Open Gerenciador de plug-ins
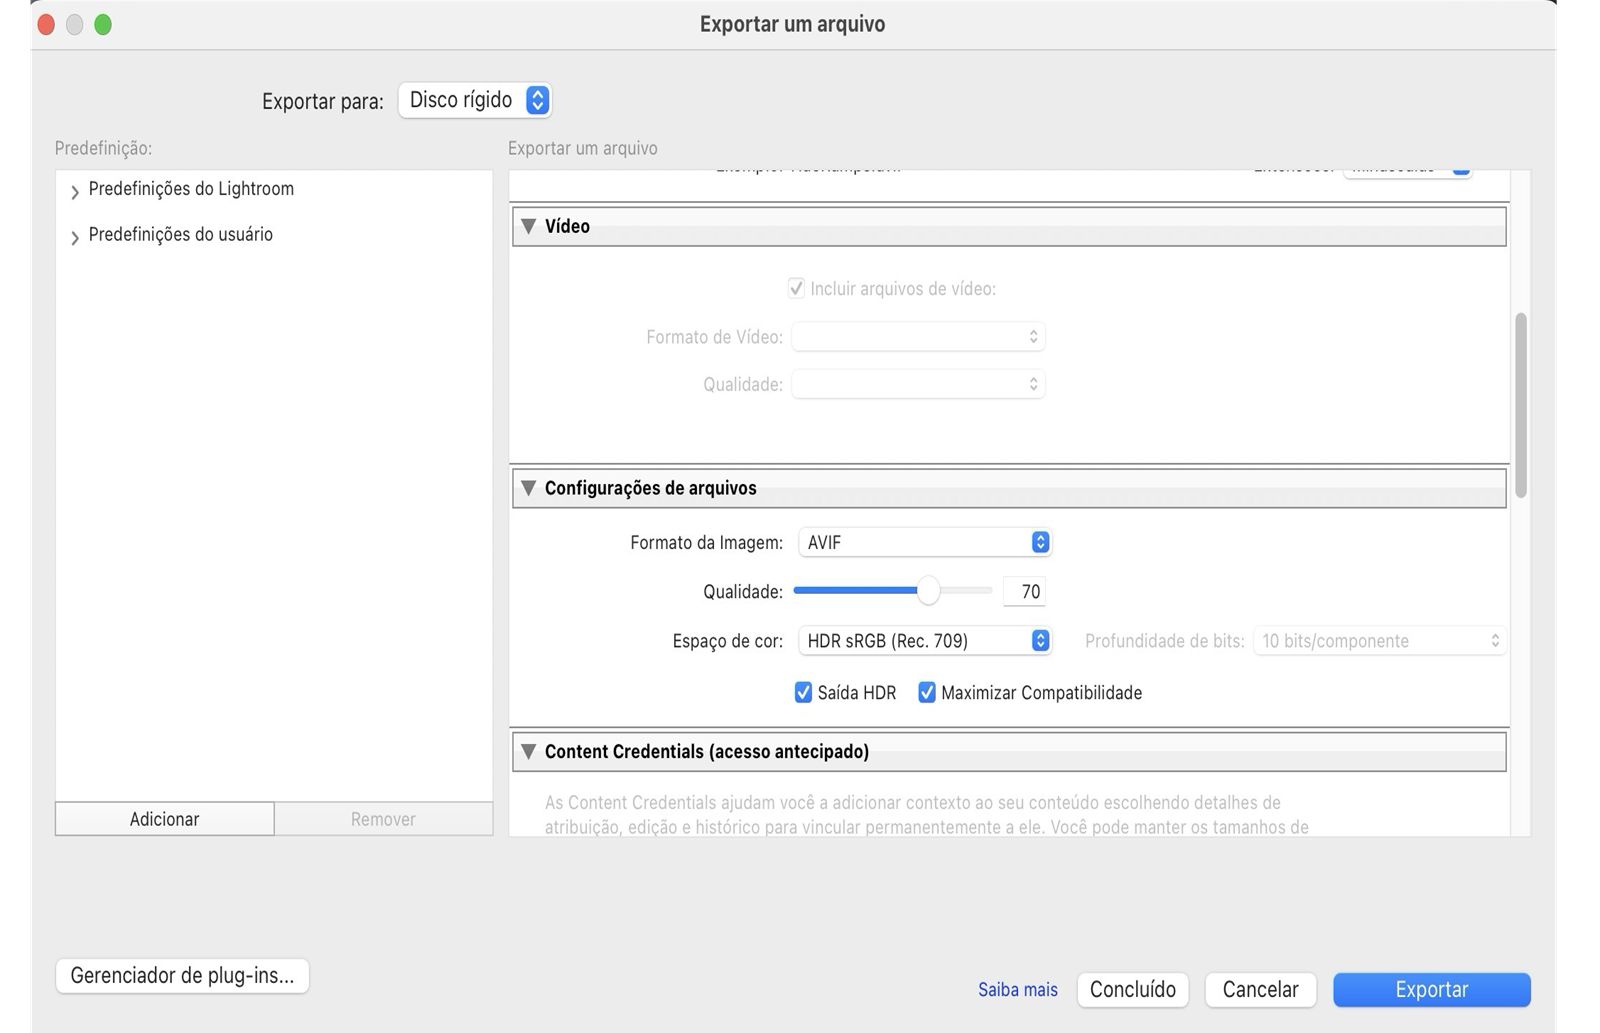1600x1033 pixels. (x=182, y=975)
